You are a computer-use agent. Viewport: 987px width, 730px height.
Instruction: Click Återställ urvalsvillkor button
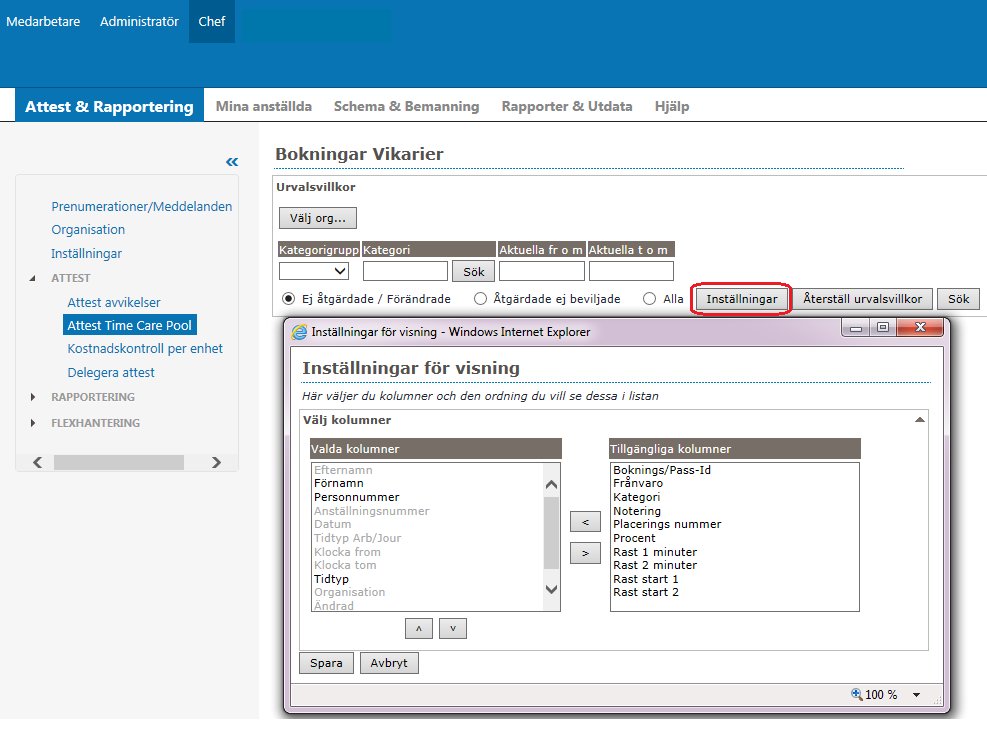[862, 298]
